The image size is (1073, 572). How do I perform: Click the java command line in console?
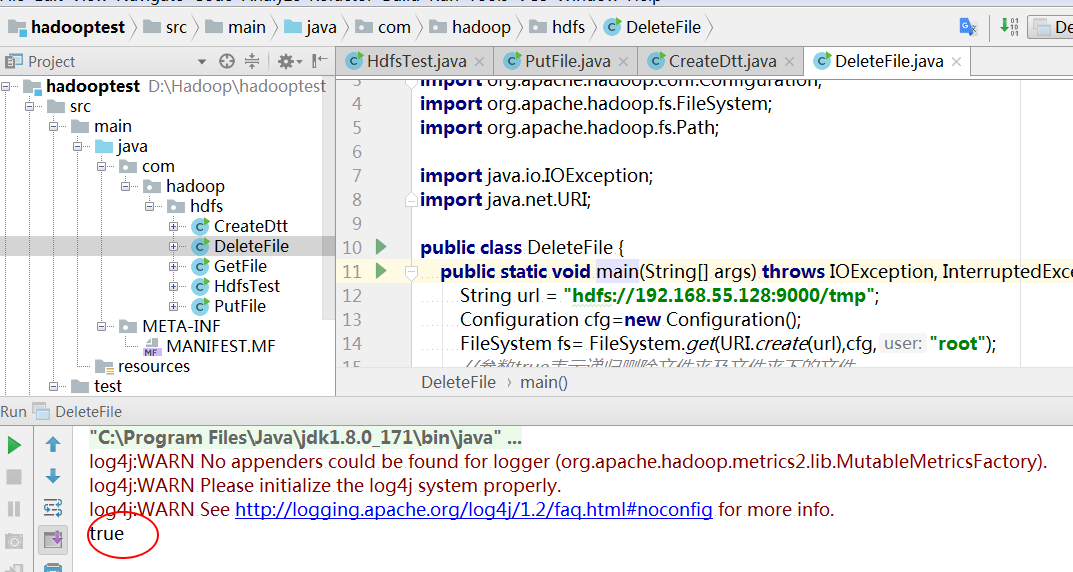pos(305,438)
